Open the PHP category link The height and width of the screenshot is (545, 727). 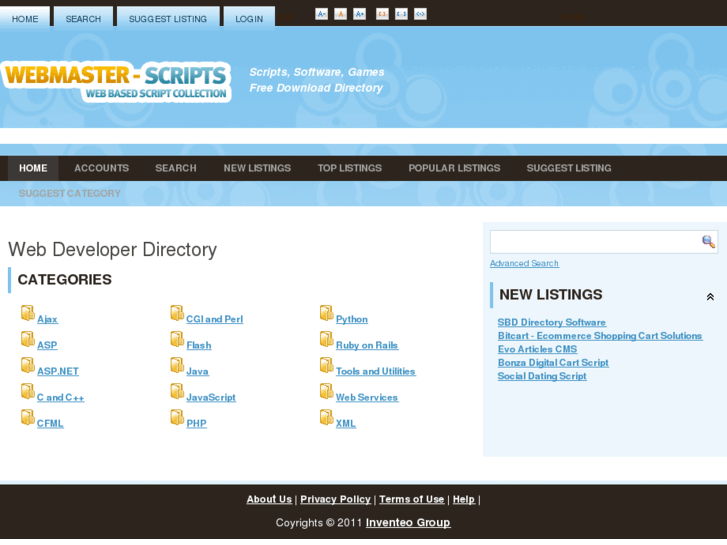coord(197,423)
